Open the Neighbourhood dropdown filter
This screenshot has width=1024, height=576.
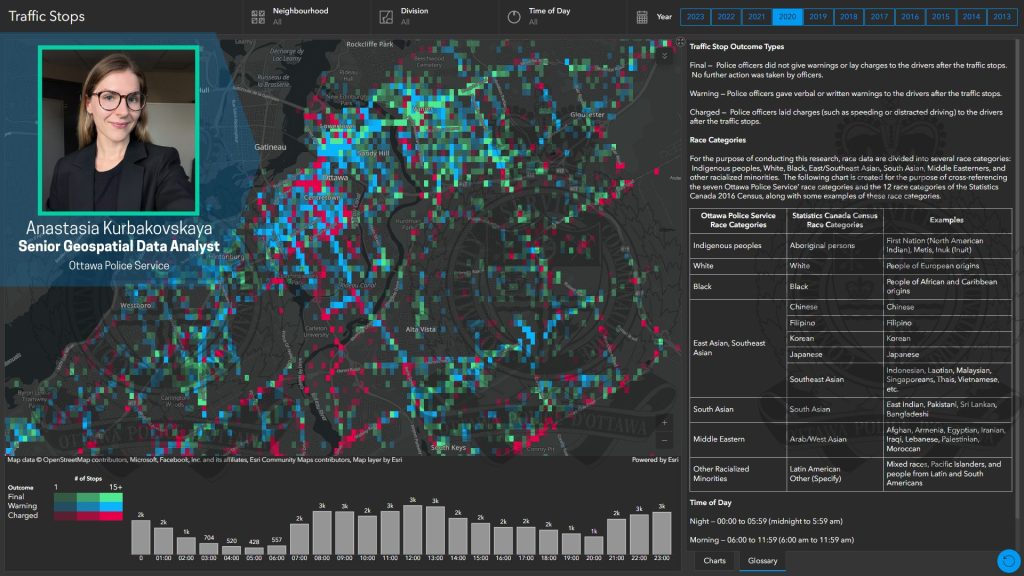pyautogui.click(x=300, y=16)
